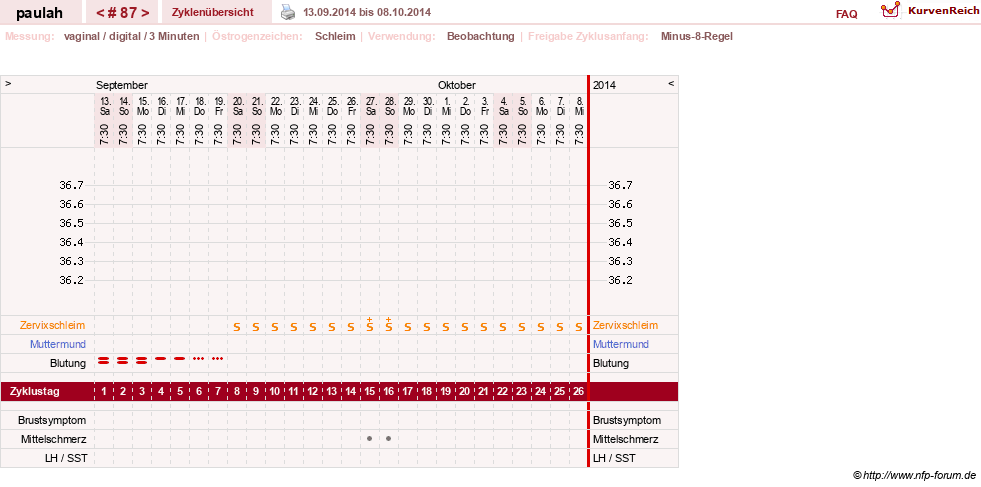Click the Schleim estrogen sign value
Viewport: 981px width, 487px height.
tap(335, 36)
